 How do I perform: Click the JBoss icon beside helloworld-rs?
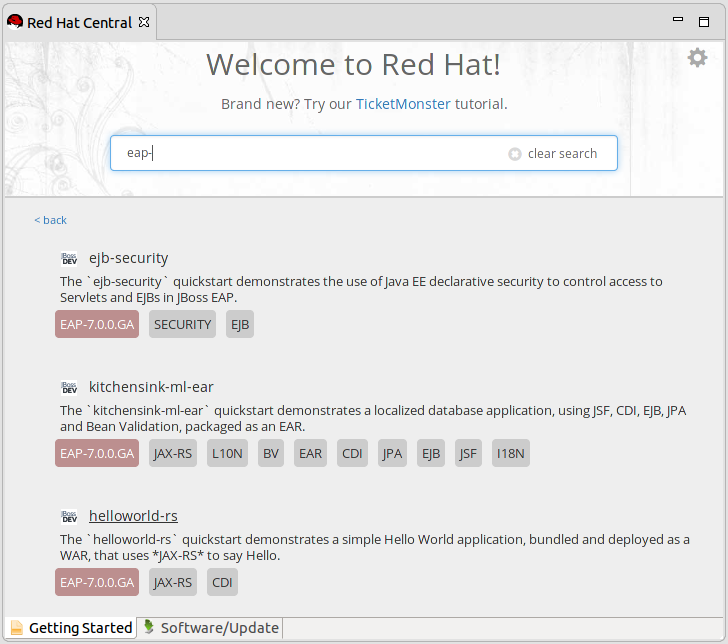[x=69, y=516]
